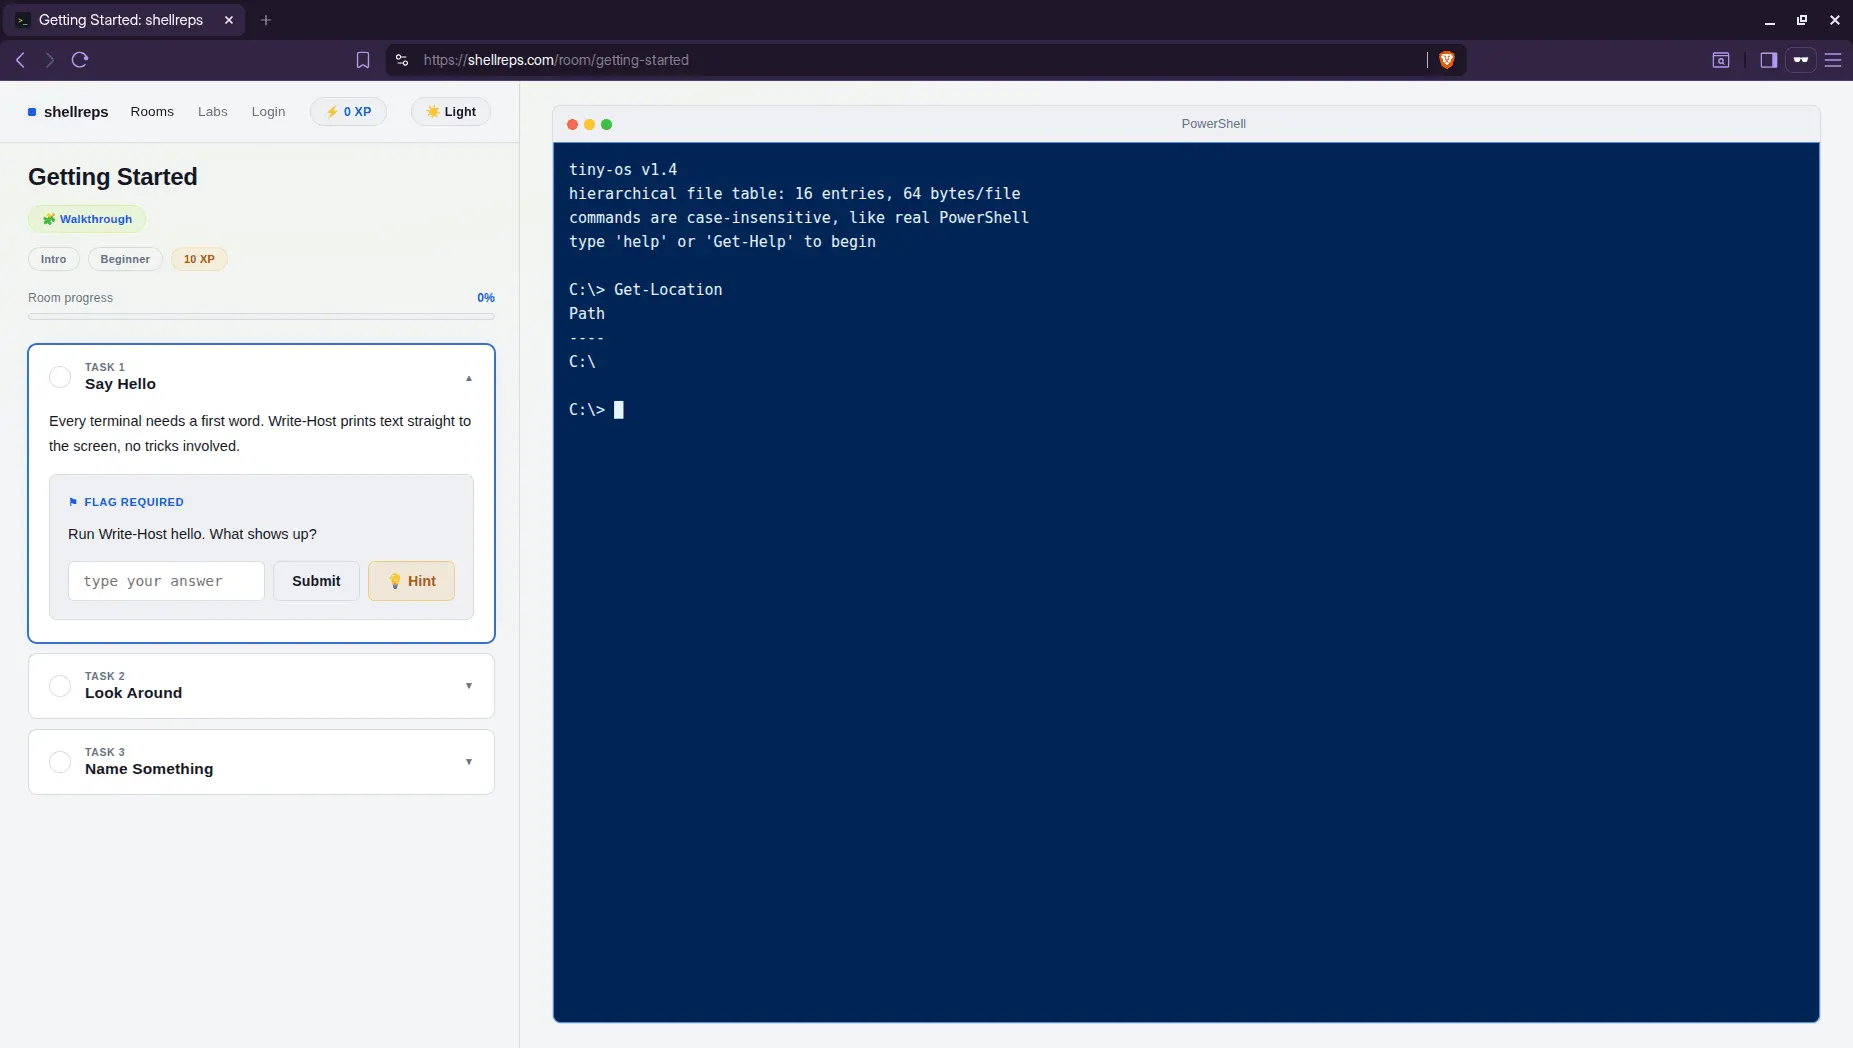This screenshot has height=1048, width=1853.
Task: Click the 0 XP badge
Action: tap(348, 112)
